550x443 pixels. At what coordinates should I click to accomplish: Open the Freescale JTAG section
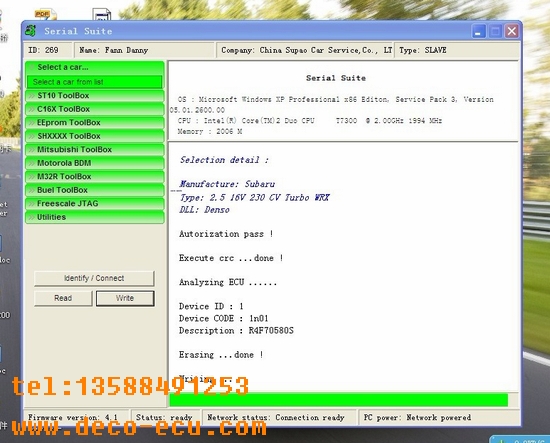[x=95, y=204]
